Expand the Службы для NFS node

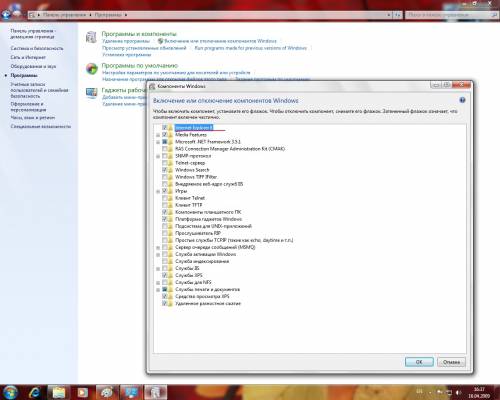point(158,283)
